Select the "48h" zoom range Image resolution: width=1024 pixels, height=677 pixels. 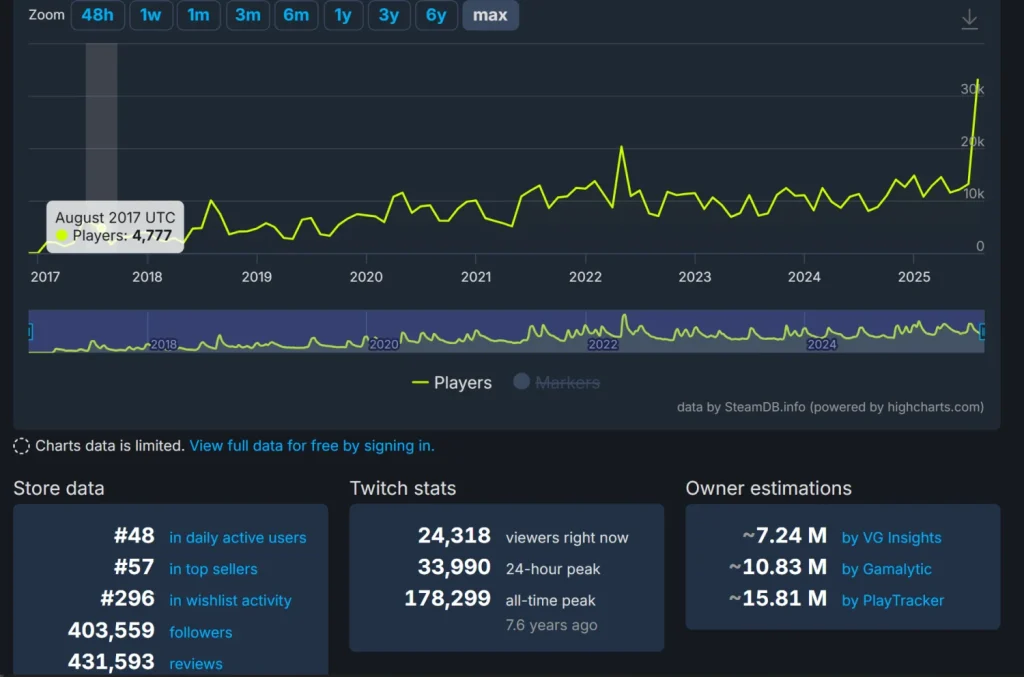click(x=97, y=15)
